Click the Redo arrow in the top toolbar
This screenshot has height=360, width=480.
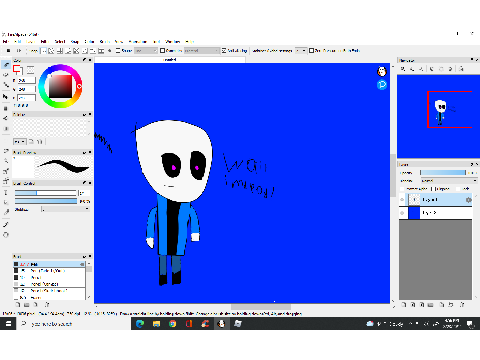(x=19, y=51)
